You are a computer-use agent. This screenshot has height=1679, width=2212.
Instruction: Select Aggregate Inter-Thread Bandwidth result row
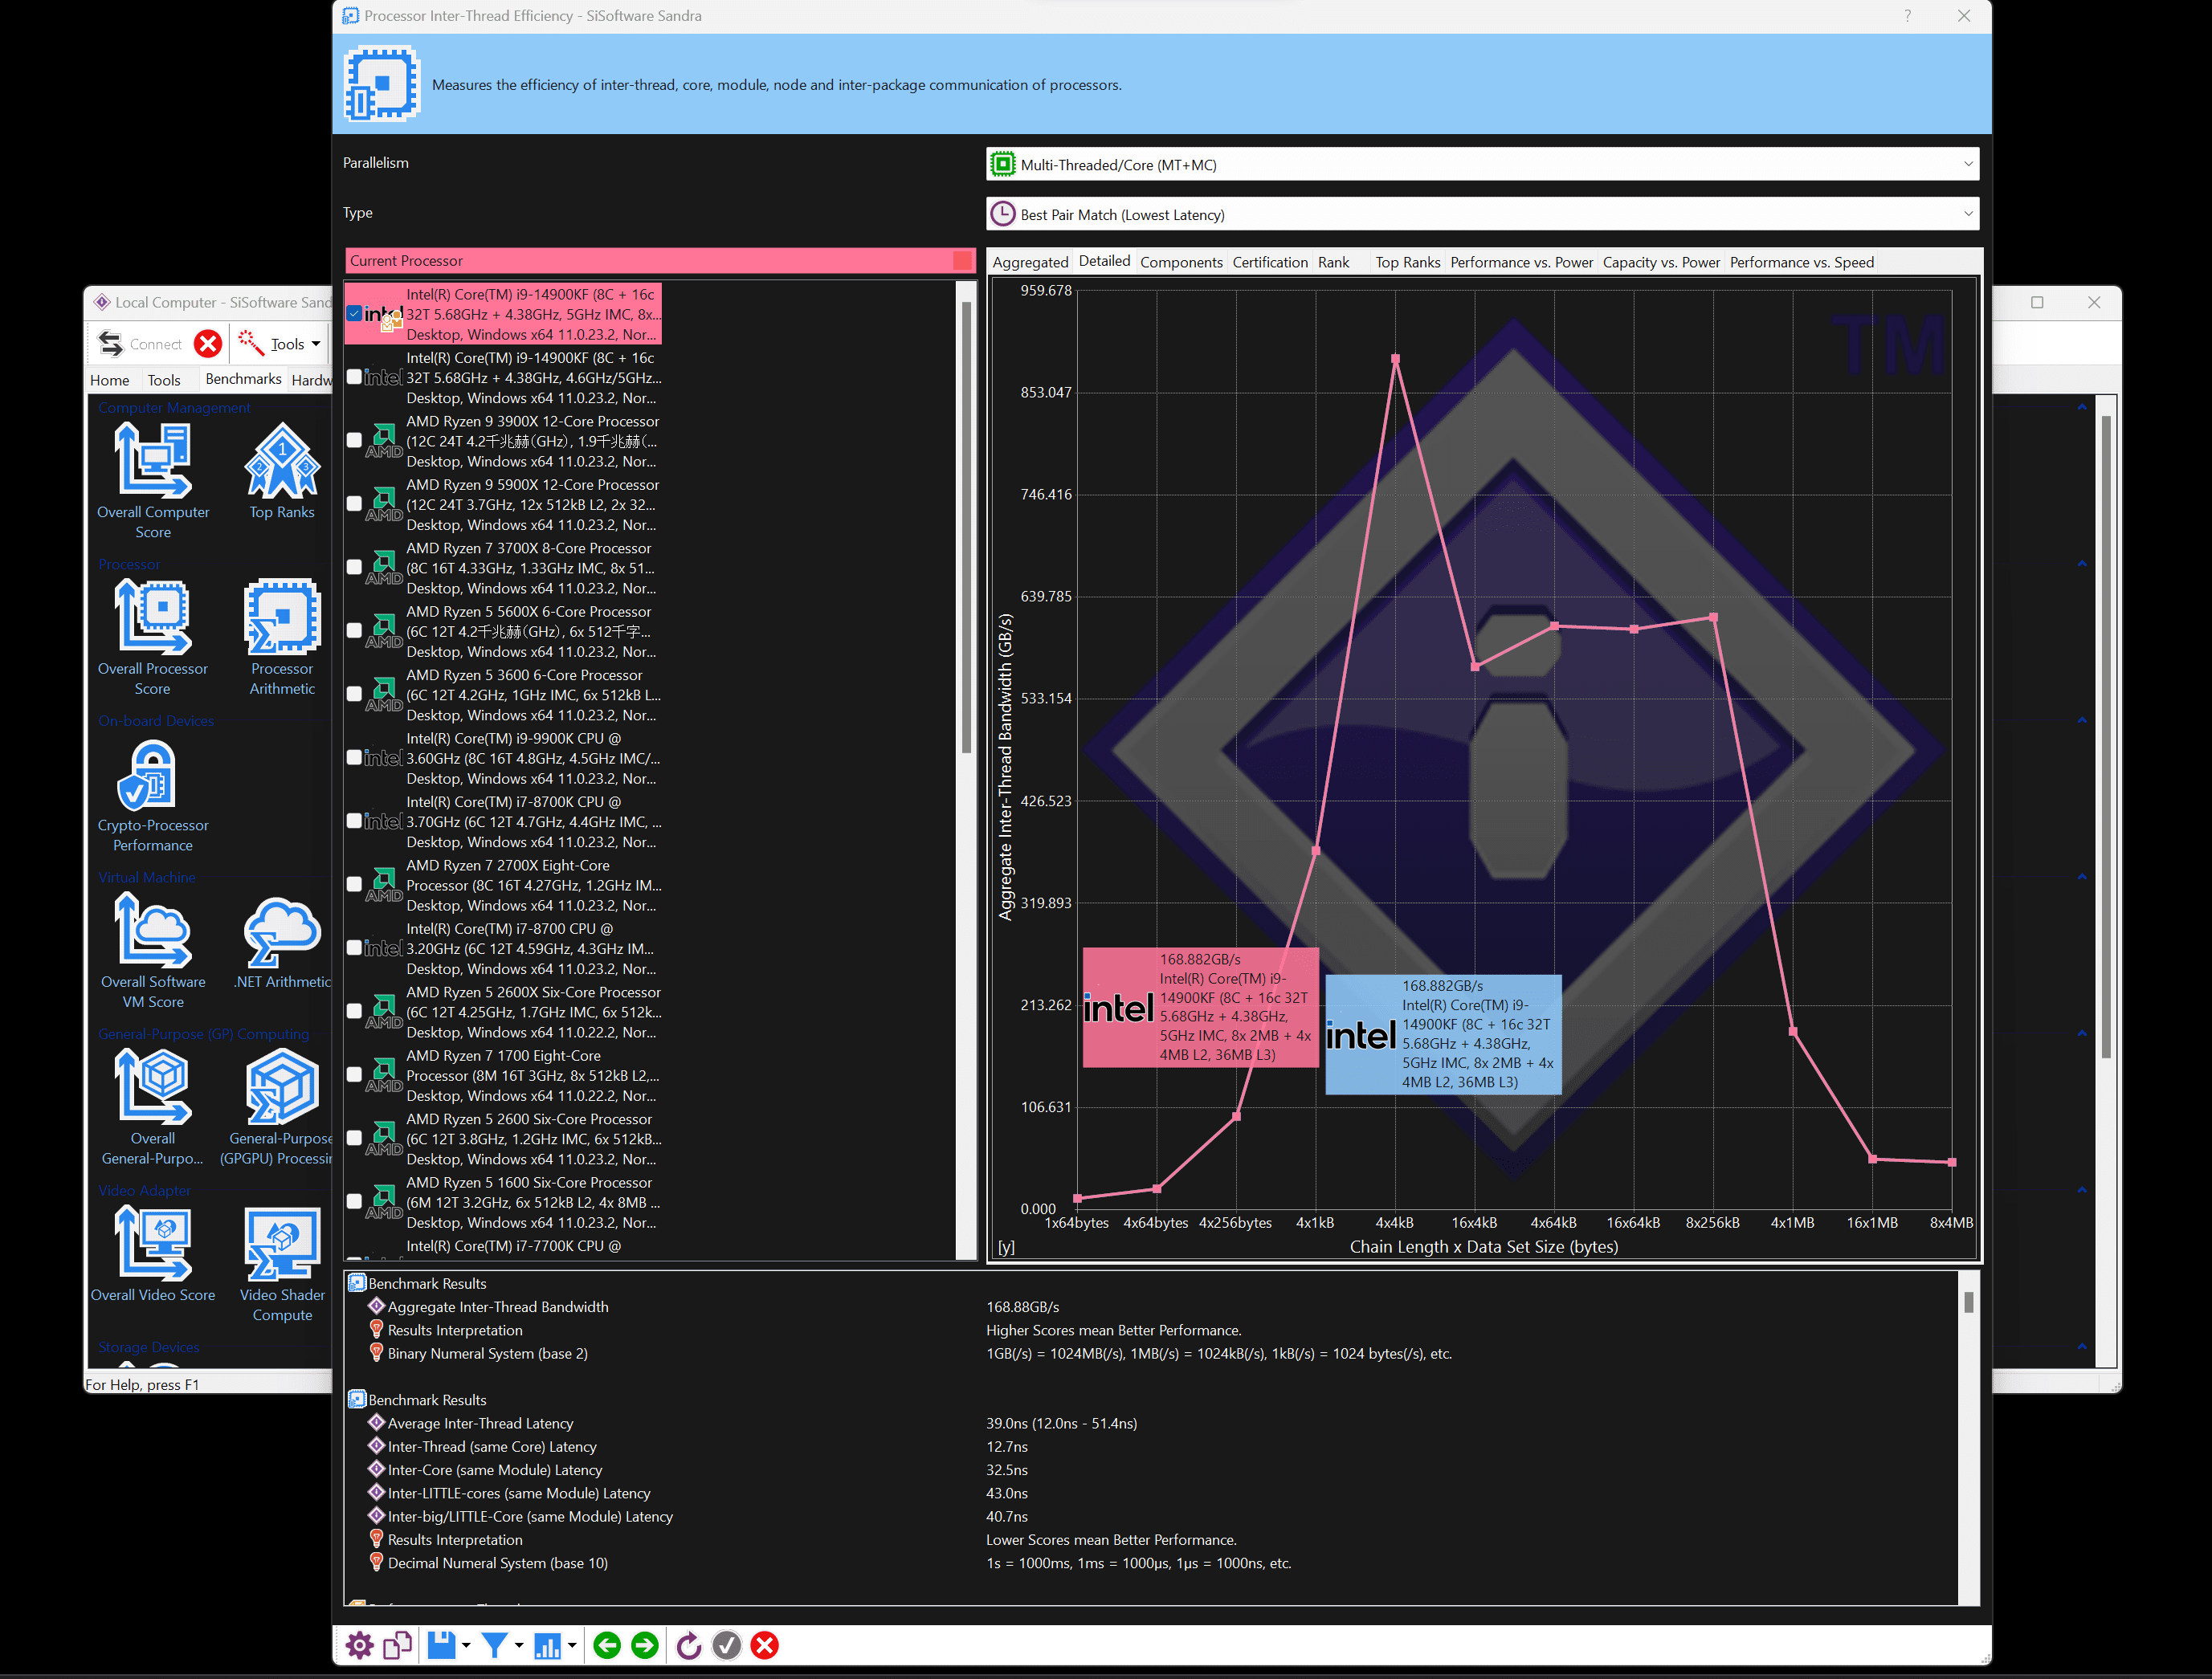(497, 1307)
